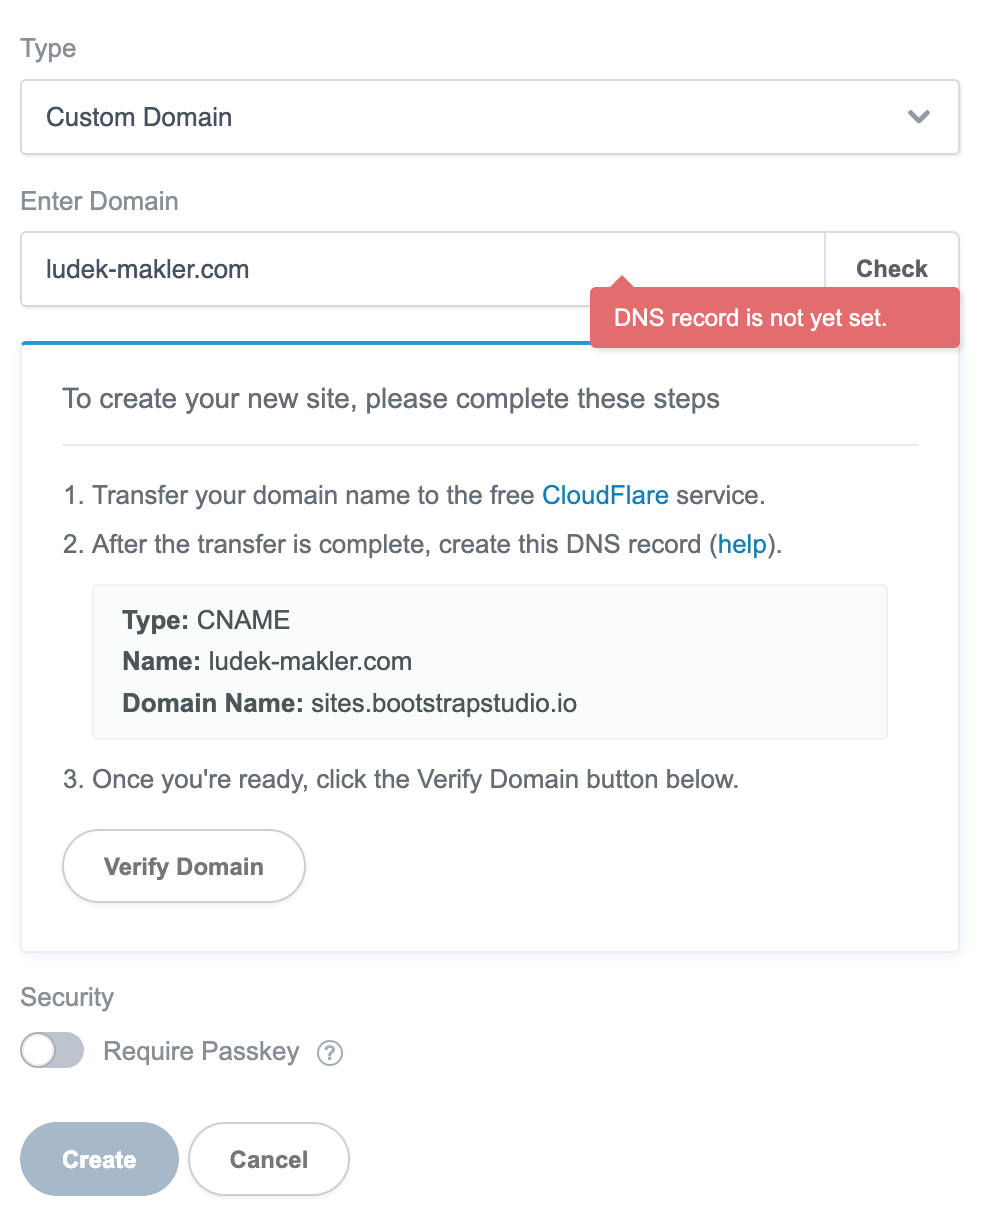The width and height of the screenshot is (1000, 1206).
Task: Click the sites.bootstrapstudio.io domain name value
Action: coord(444,703)
